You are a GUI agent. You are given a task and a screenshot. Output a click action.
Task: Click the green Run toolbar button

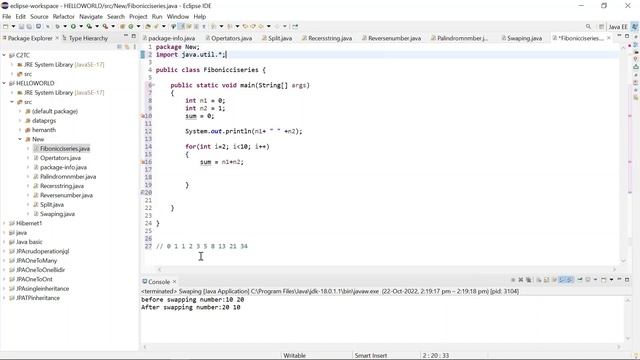[x=73, y=26]
